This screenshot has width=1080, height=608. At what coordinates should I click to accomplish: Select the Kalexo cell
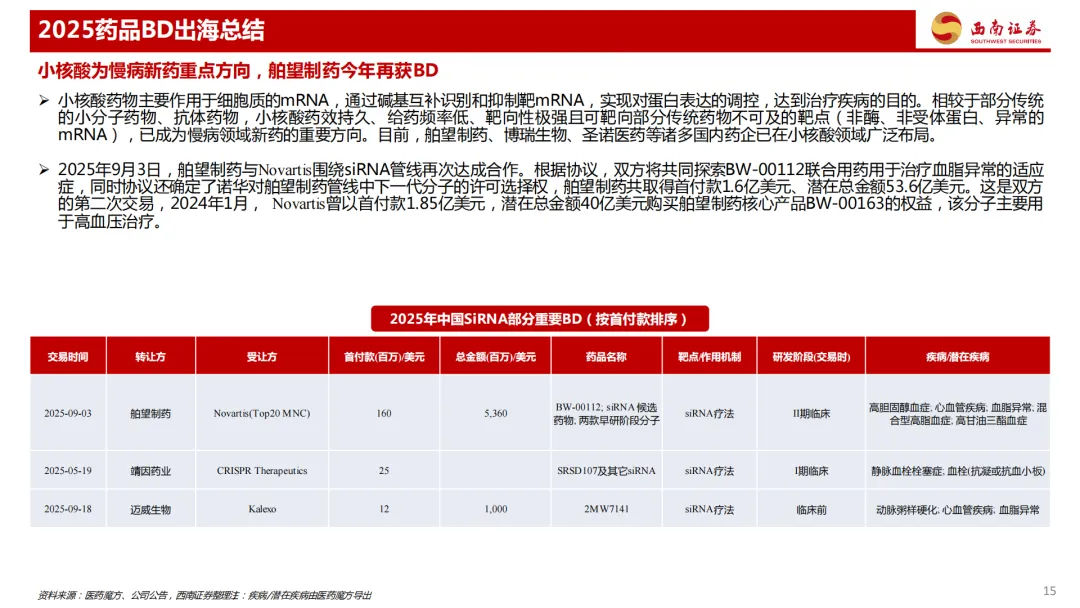point(262,509)
